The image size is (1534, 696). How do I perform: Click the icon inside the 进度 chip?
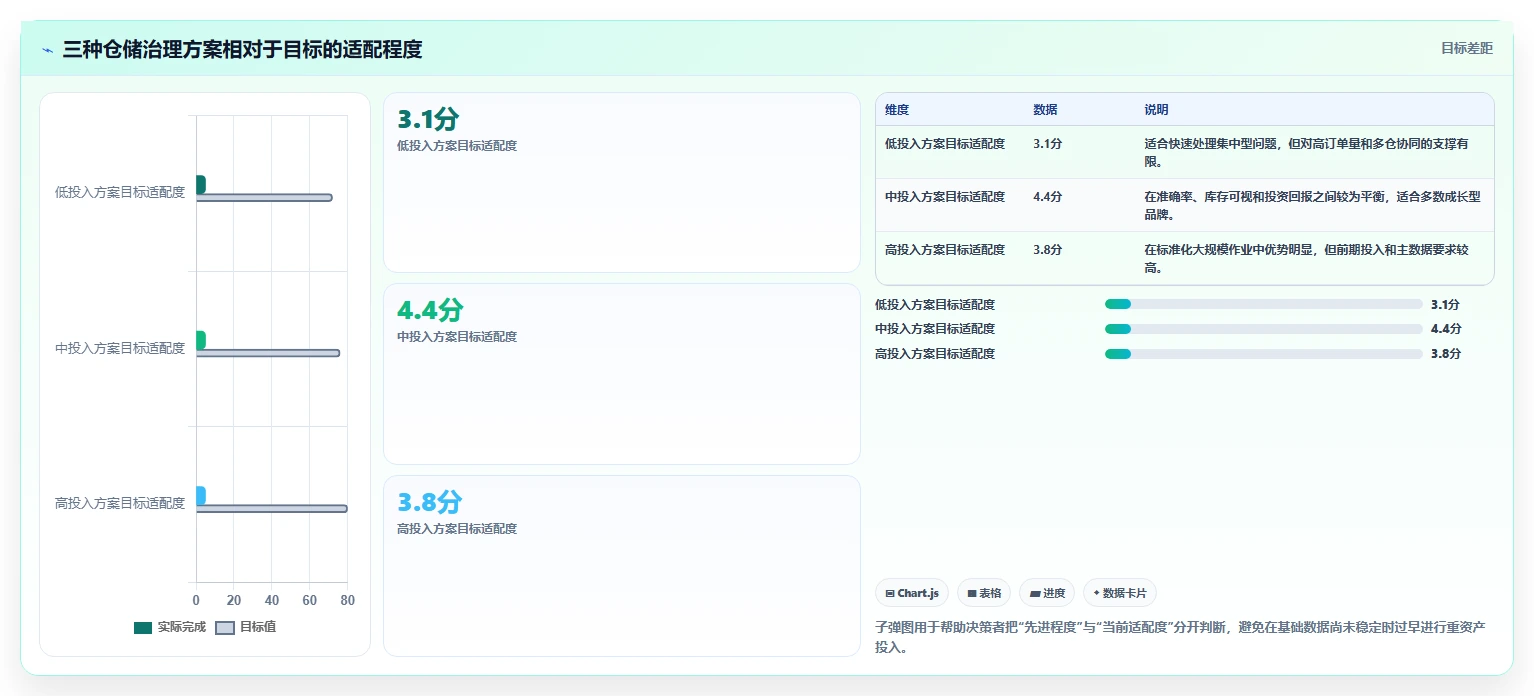(1034, 594)
